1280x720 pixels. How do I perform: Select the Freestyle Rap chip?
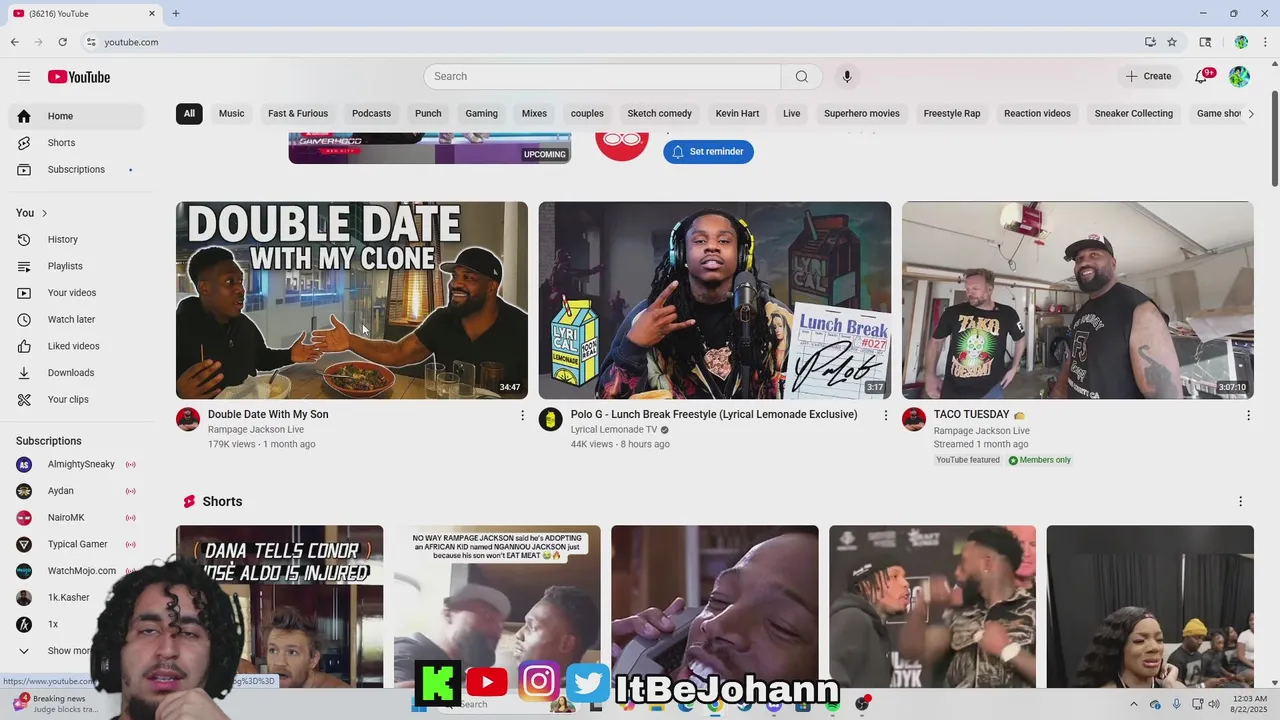pos(952,114)
